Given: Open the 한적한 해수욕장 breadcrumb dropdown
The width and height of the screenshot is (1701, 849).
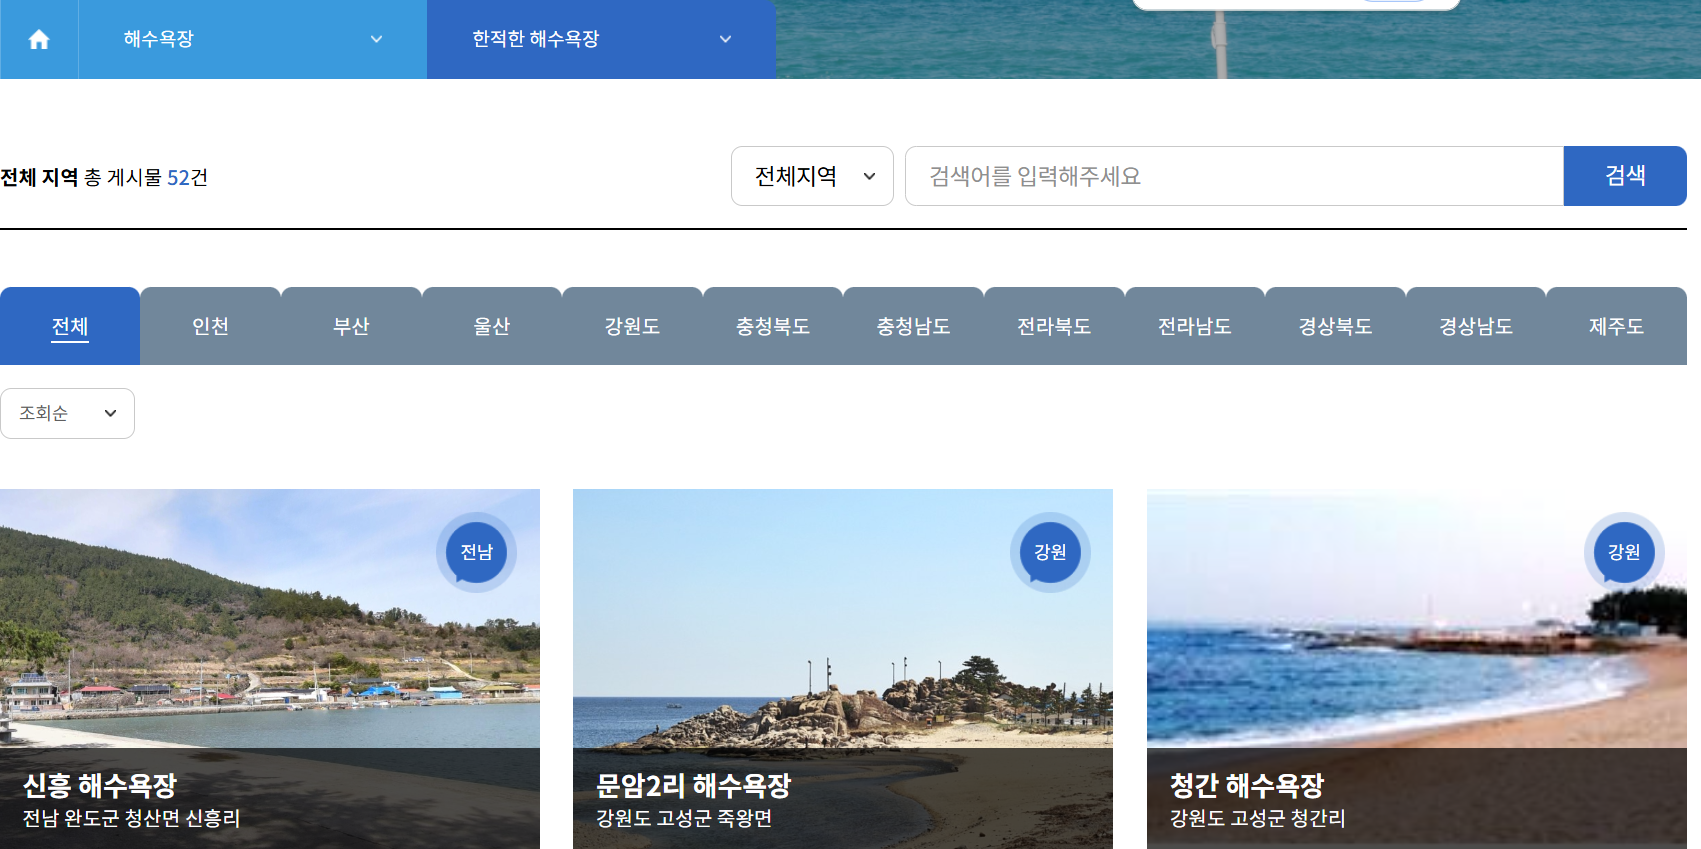Looking at the screenshot, I should [x=601, y=39].
